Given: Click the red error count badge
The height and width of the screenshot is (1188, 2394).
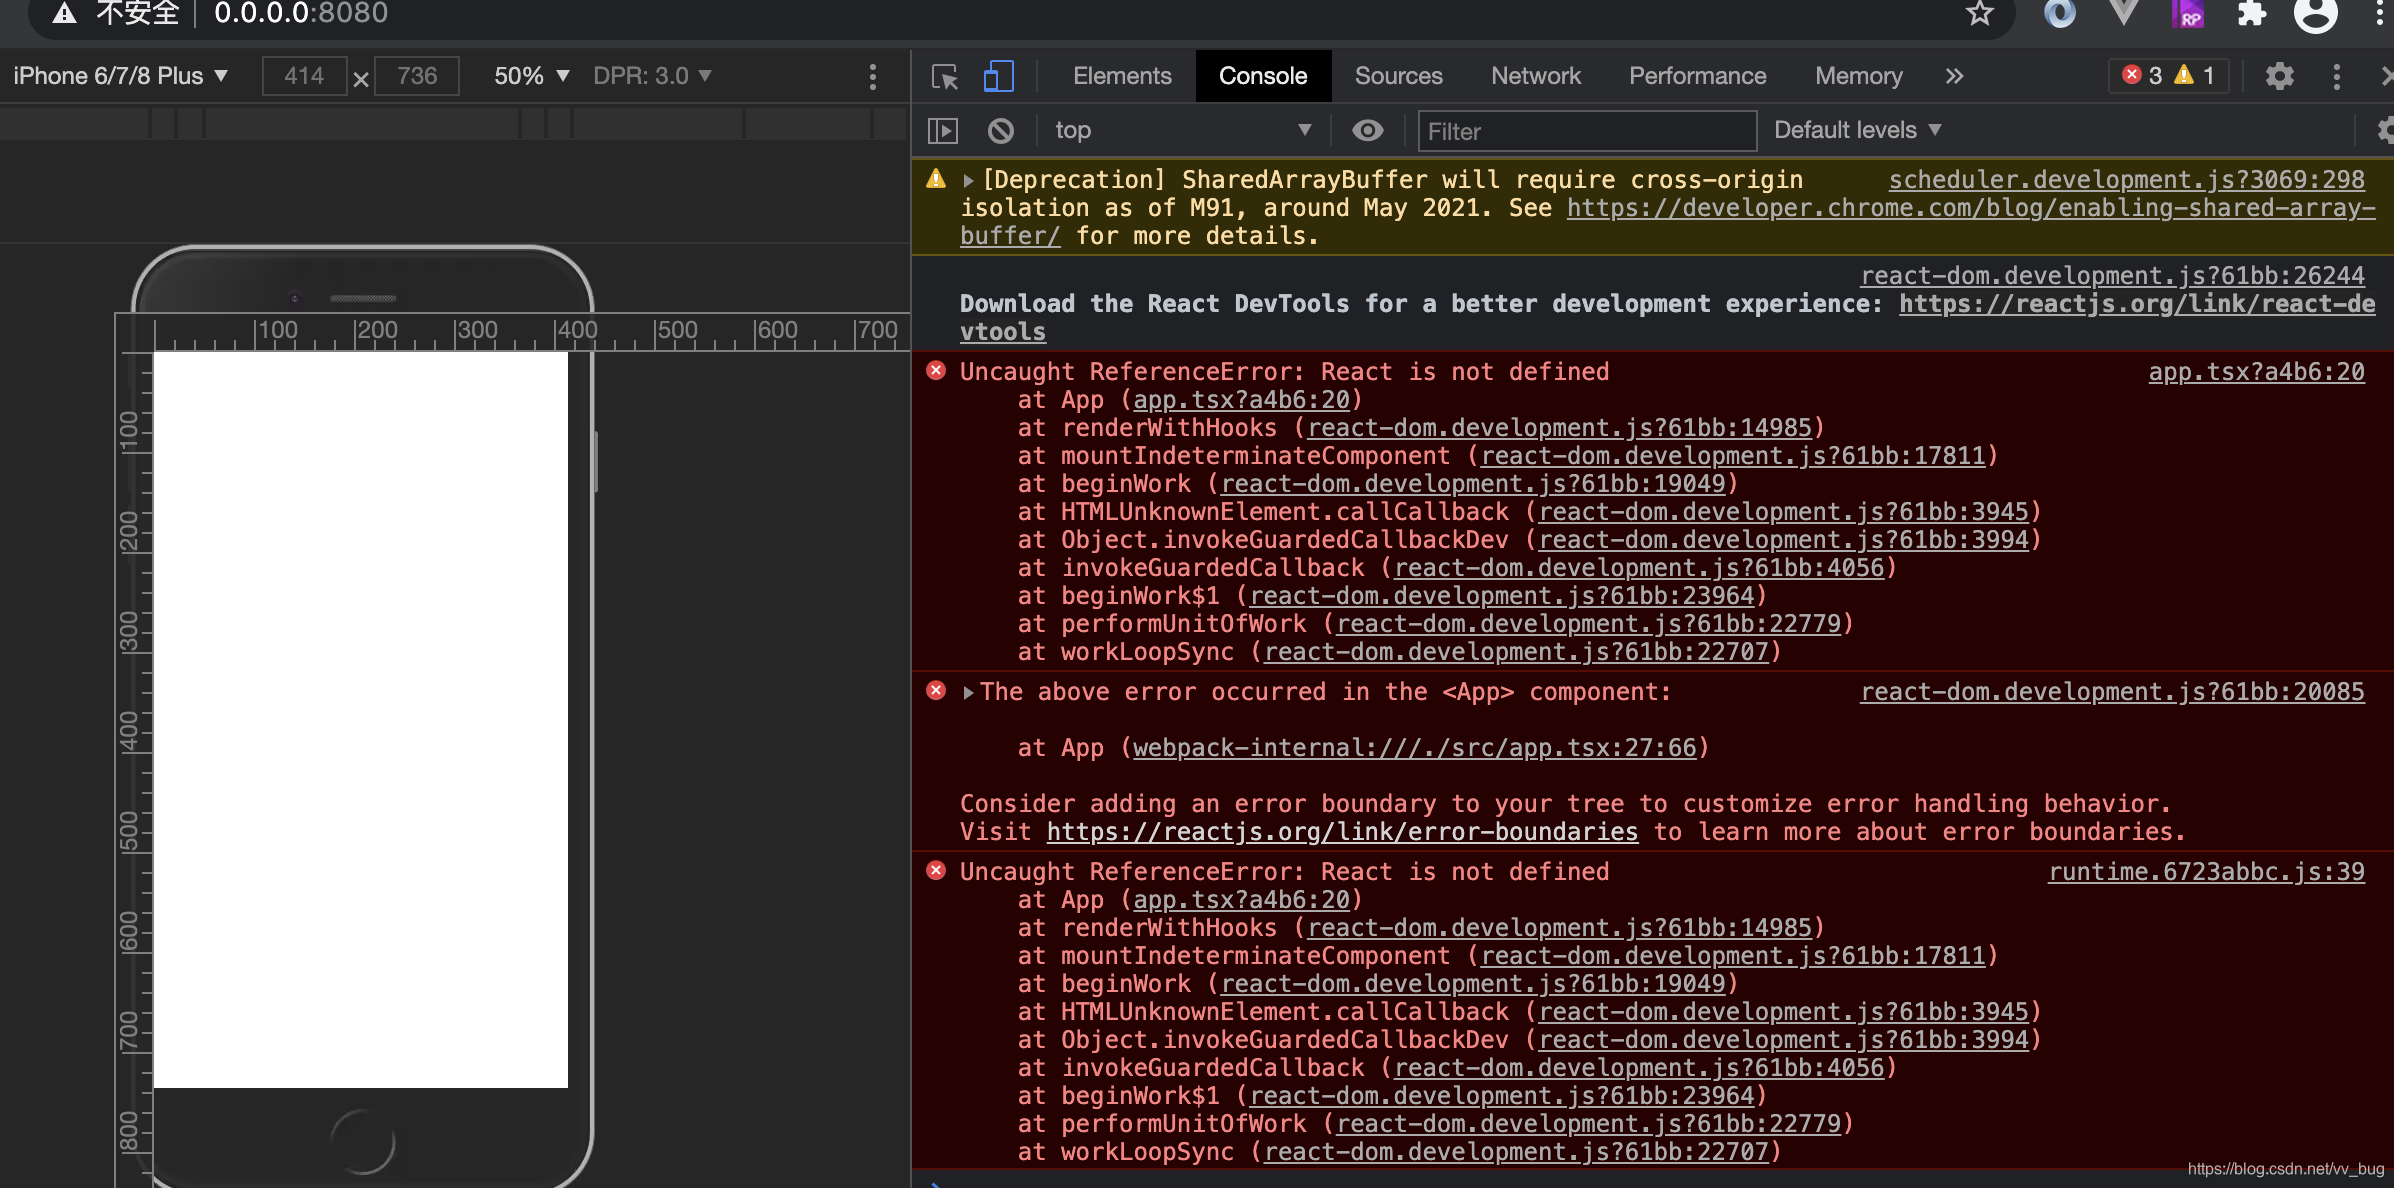Looking at the screenshot, I should coord(2141,76).
